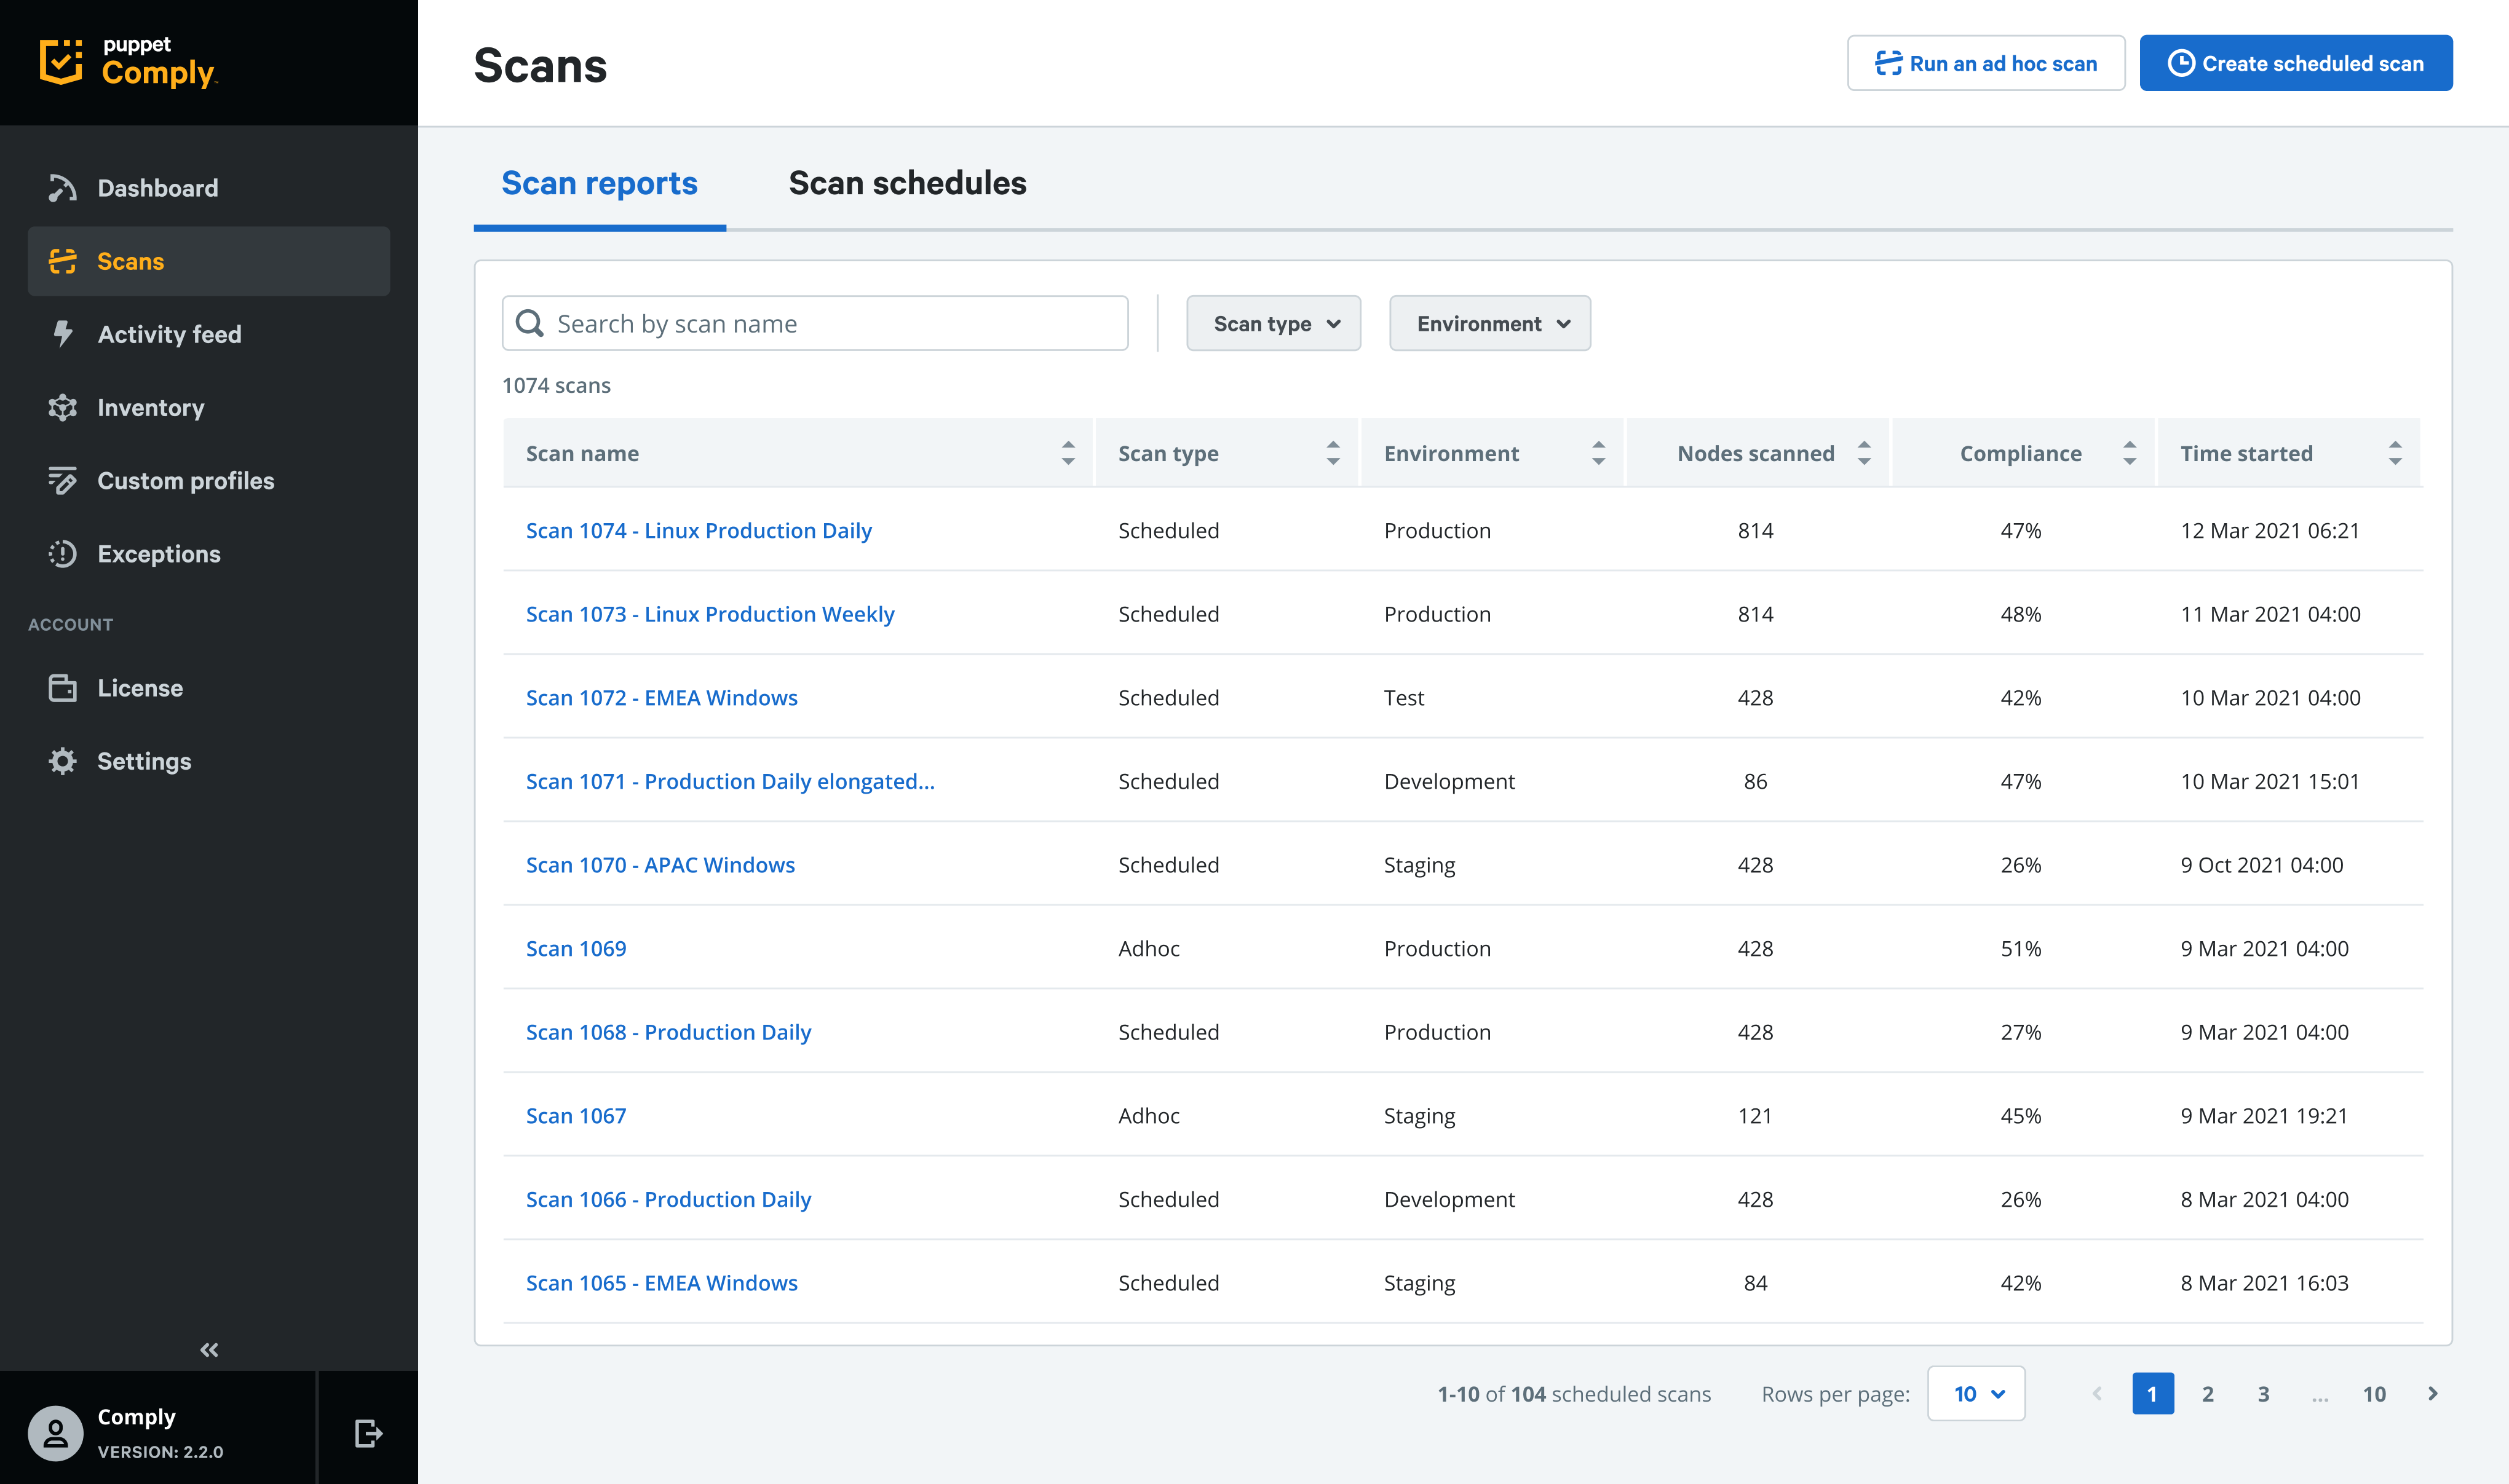
Task: Click the log out icon at bottom
Action: coord(368,1433)
